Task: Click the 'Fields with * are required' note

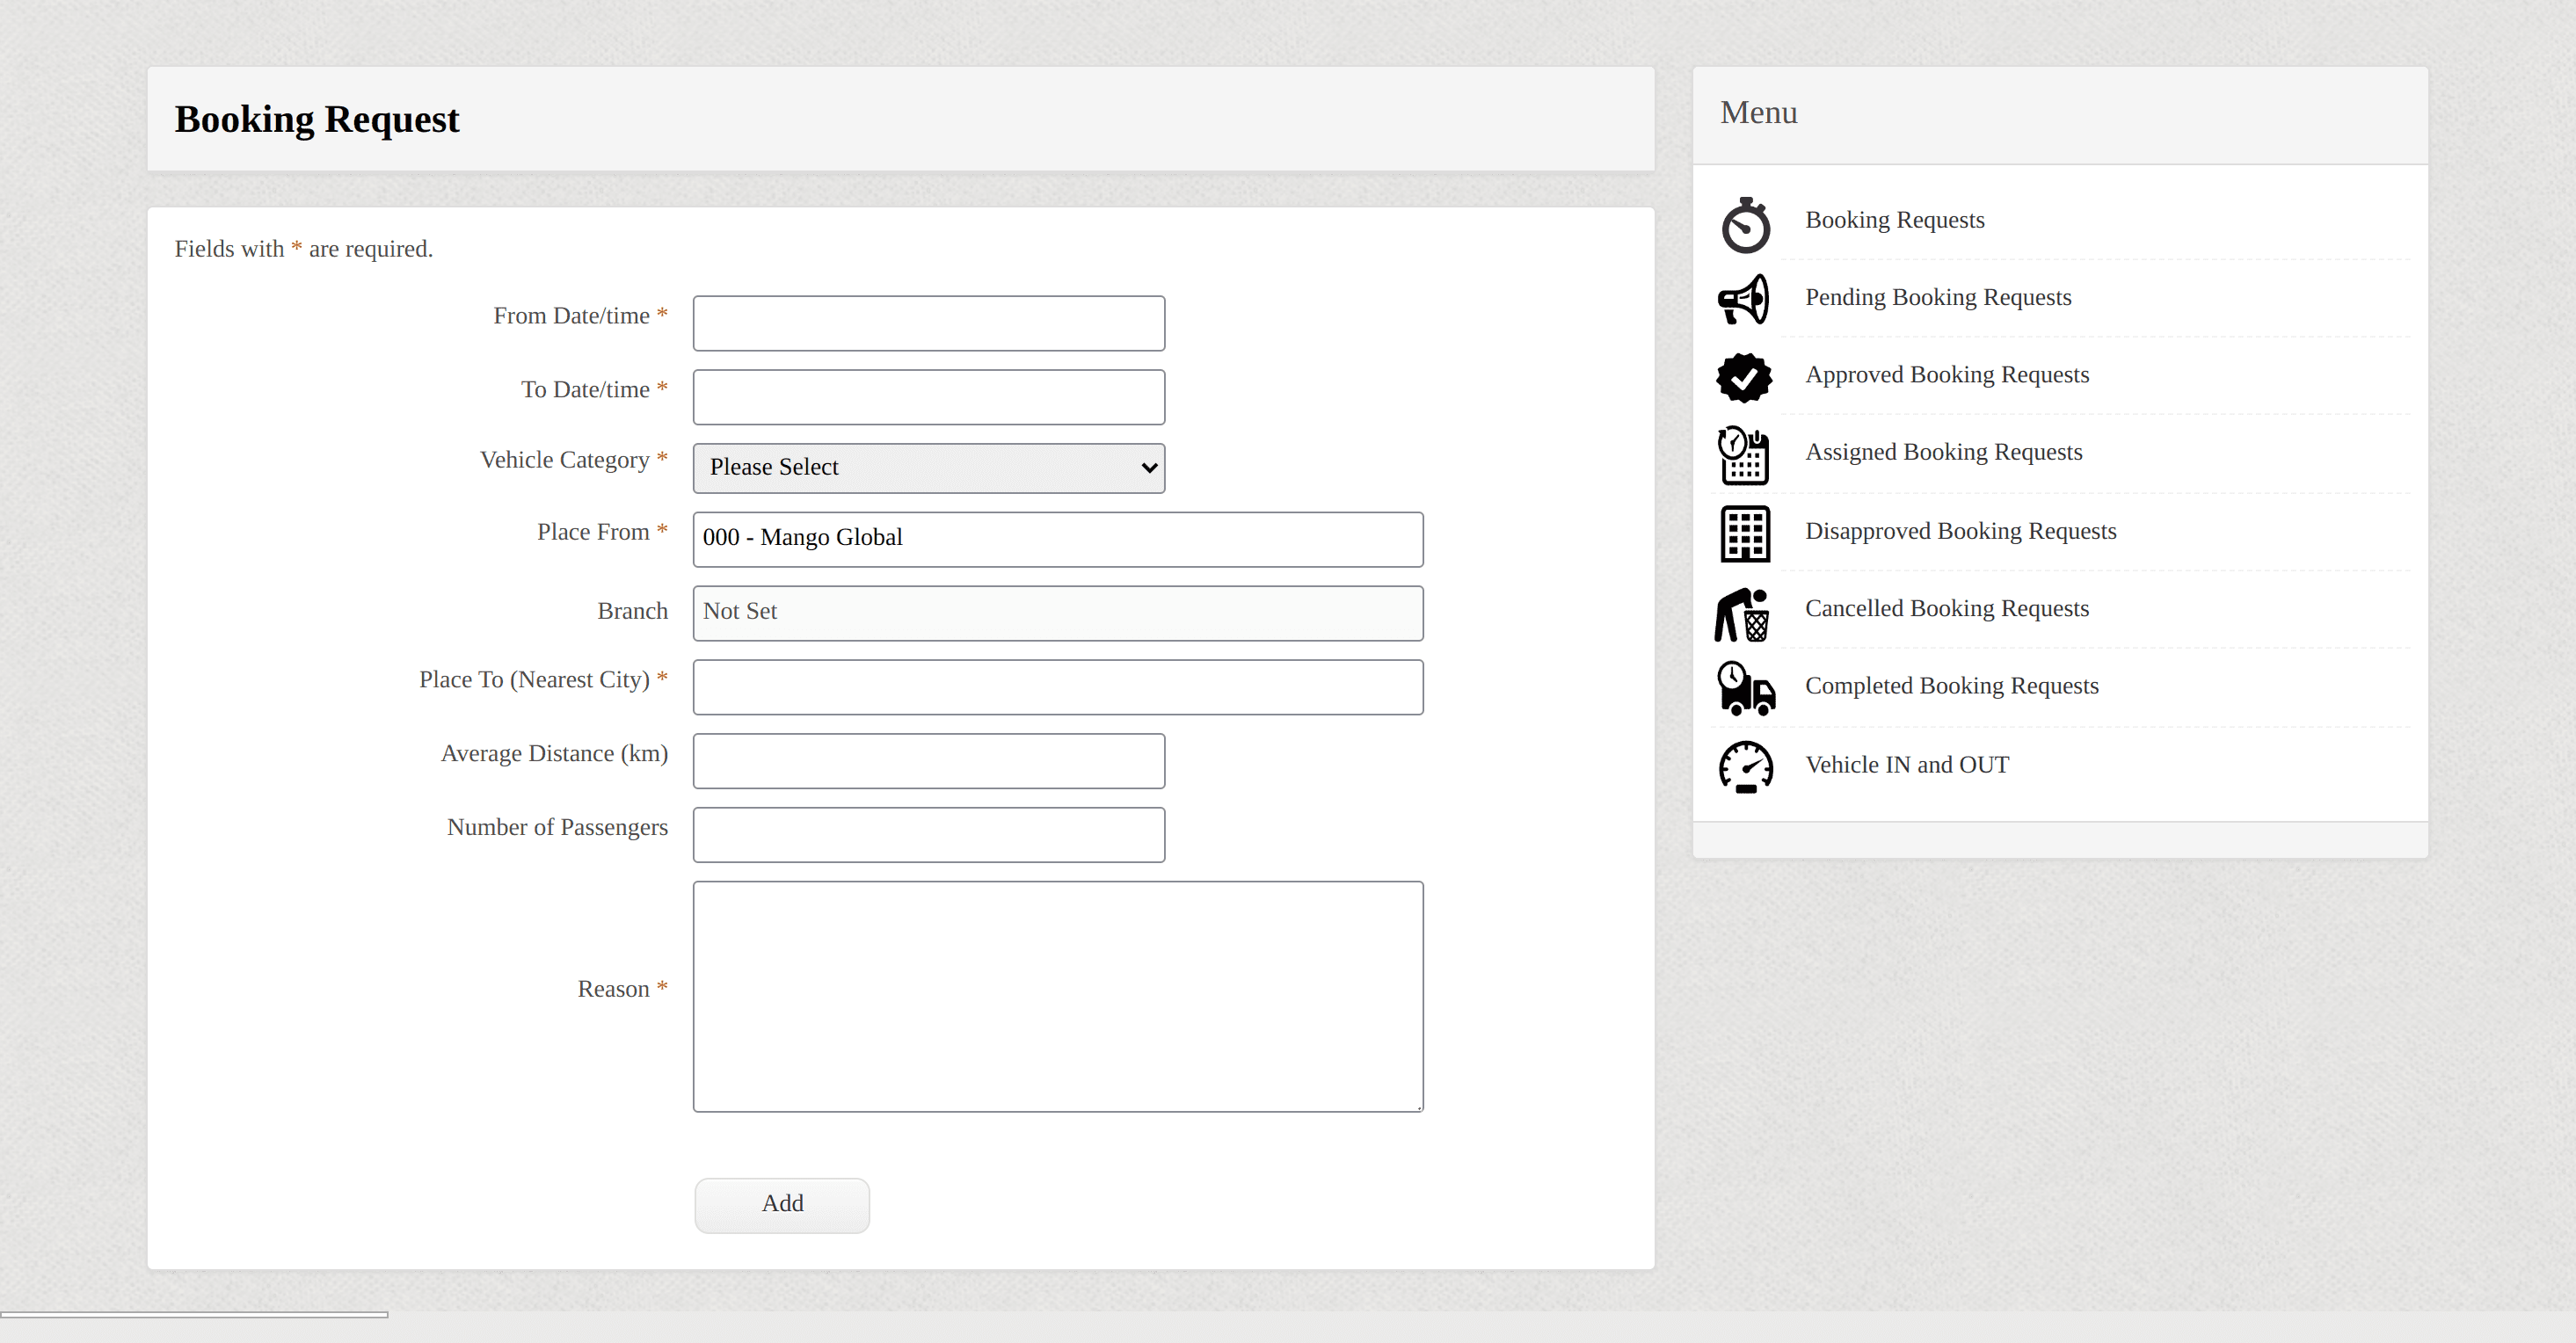Action: [x=304, y=249]
